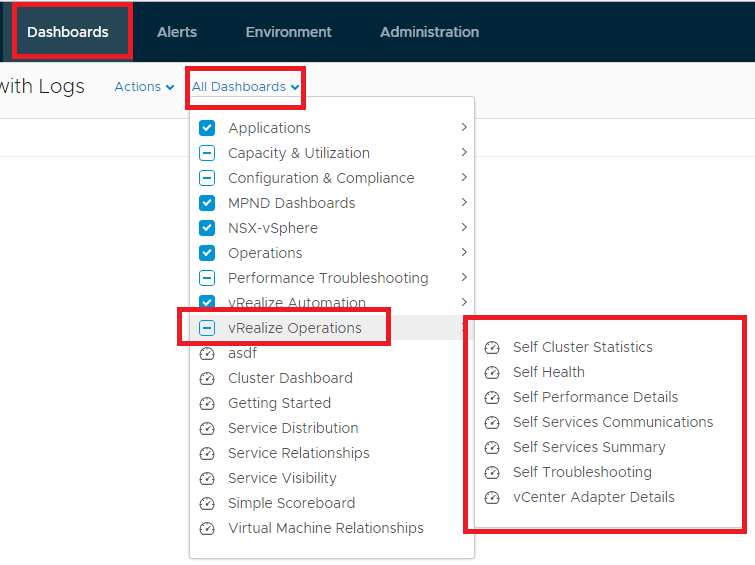This screenshot has height=565, width=755.
Task: Open the Actions dropdown menu
Action: click(x=144, y=87)
